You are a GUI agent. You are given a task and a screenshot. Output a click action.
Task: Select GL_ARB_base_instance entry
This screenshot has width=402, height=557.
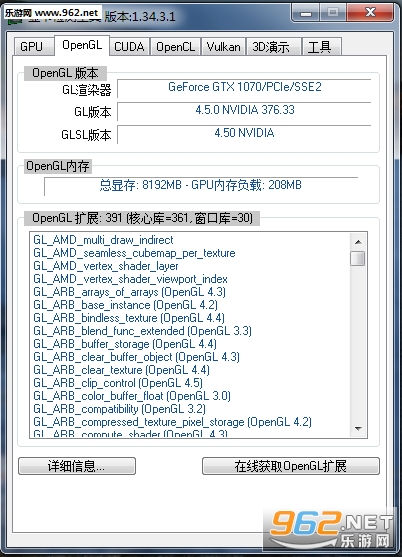tap(125, 305)
